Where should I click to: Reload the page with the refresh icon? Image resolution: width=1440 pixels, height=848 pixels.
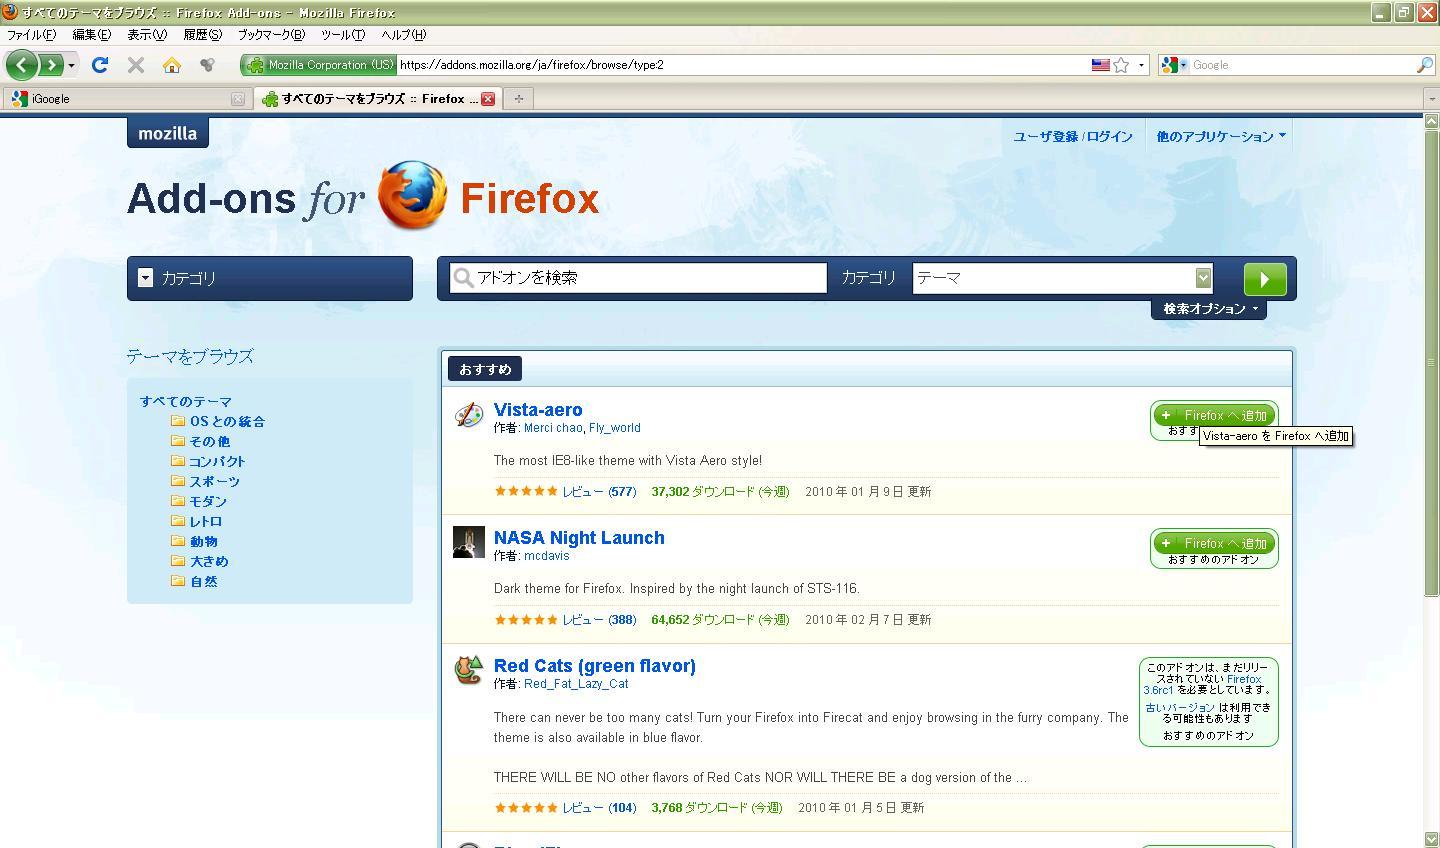click(x=99, y=65)
